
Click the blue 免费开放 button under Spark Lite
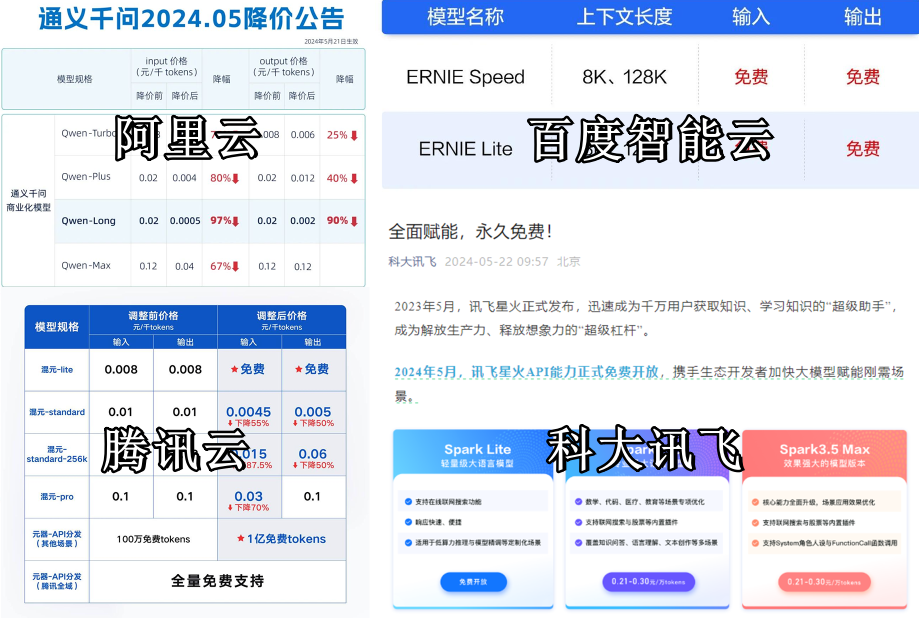[473, 581]
